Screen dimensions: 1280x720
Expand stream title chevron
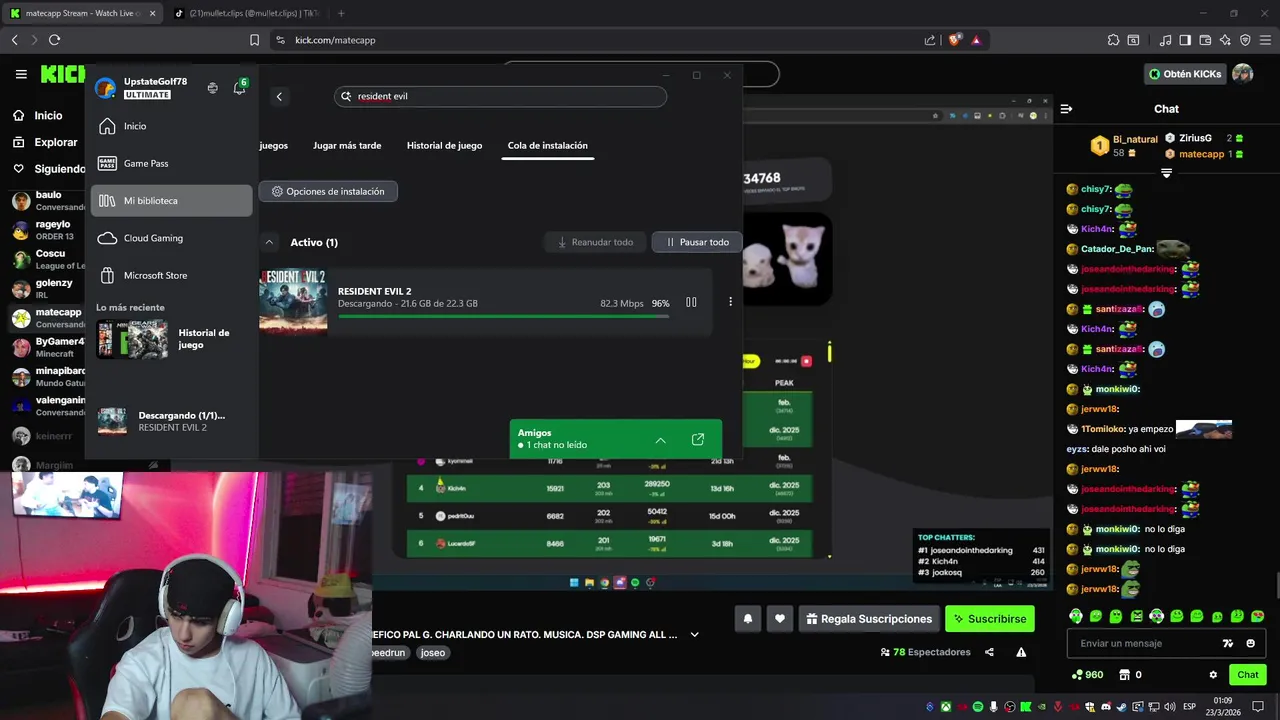pyautogui.click(x=694, y=634)
